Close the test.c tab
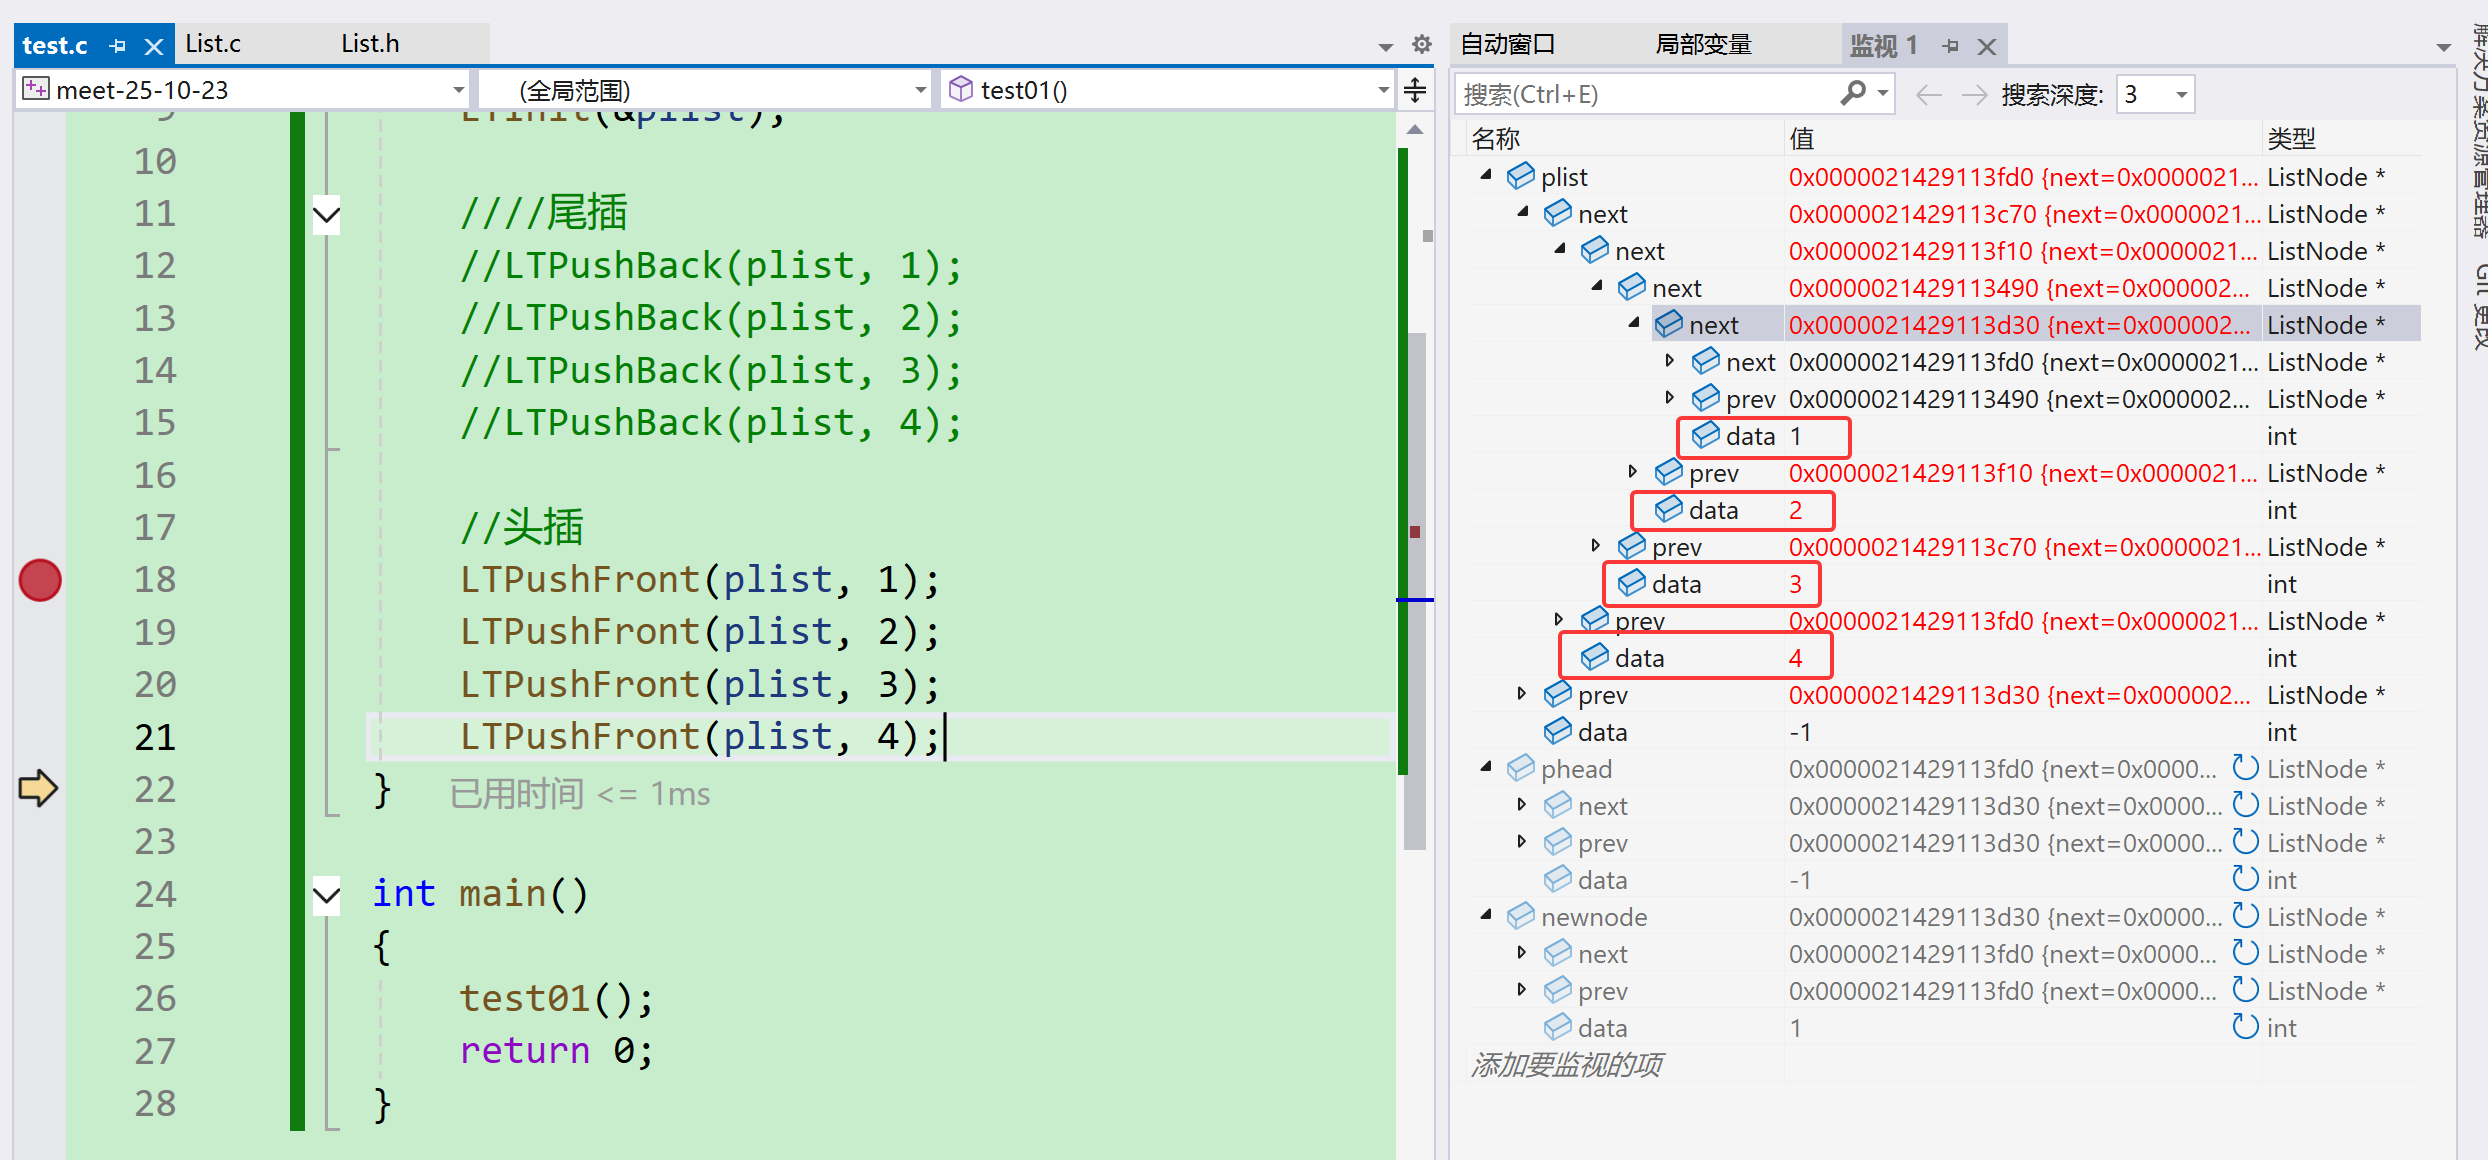 (x=153, y=46)
